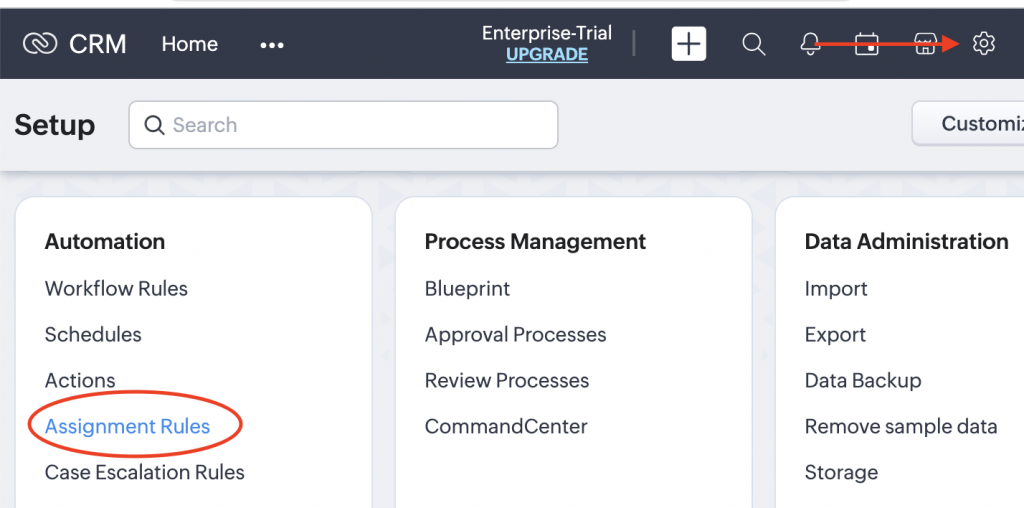Click the UPGRADE link
Image resolution: width=1024 pixels, height=508 pixels.
(x=547, y=55)
